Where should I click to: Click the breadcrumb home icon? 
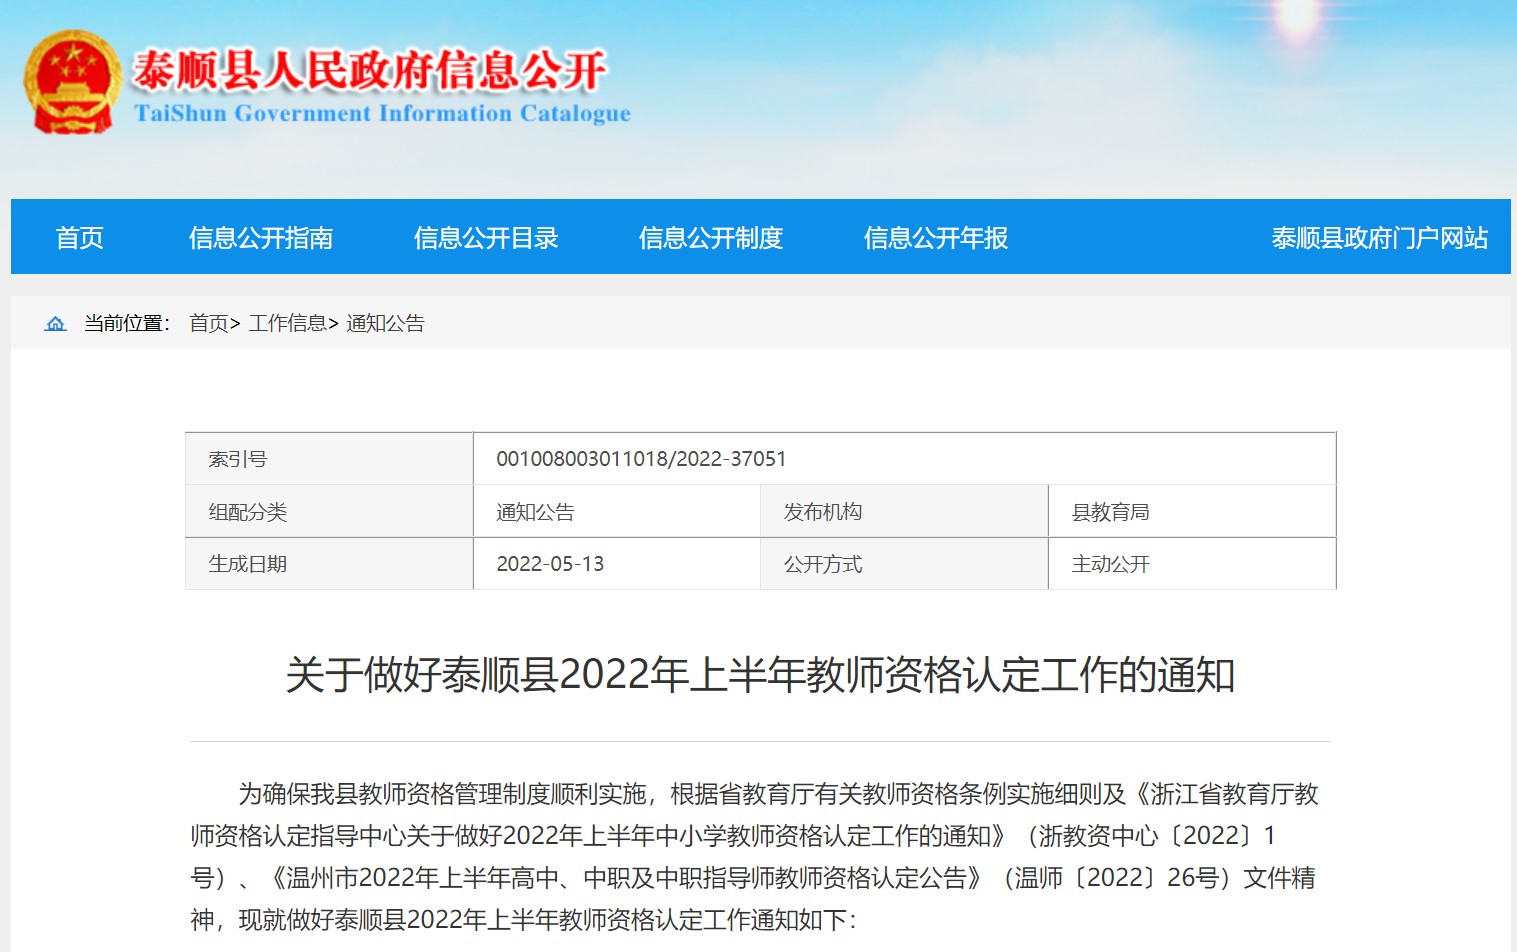(x=56, y=323)
